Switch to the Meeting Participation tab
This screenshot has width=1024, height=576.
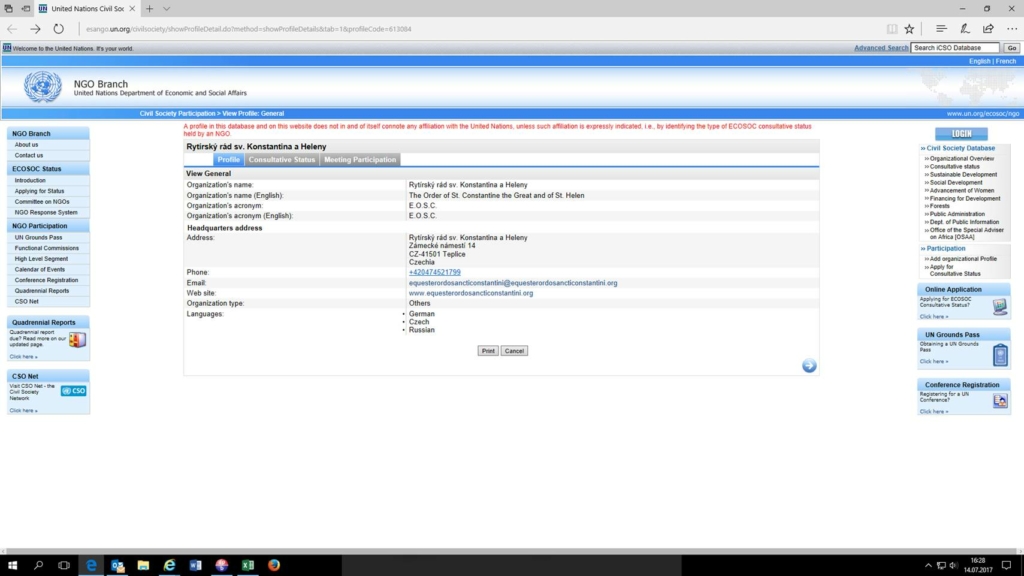click(x=360, y=159)
